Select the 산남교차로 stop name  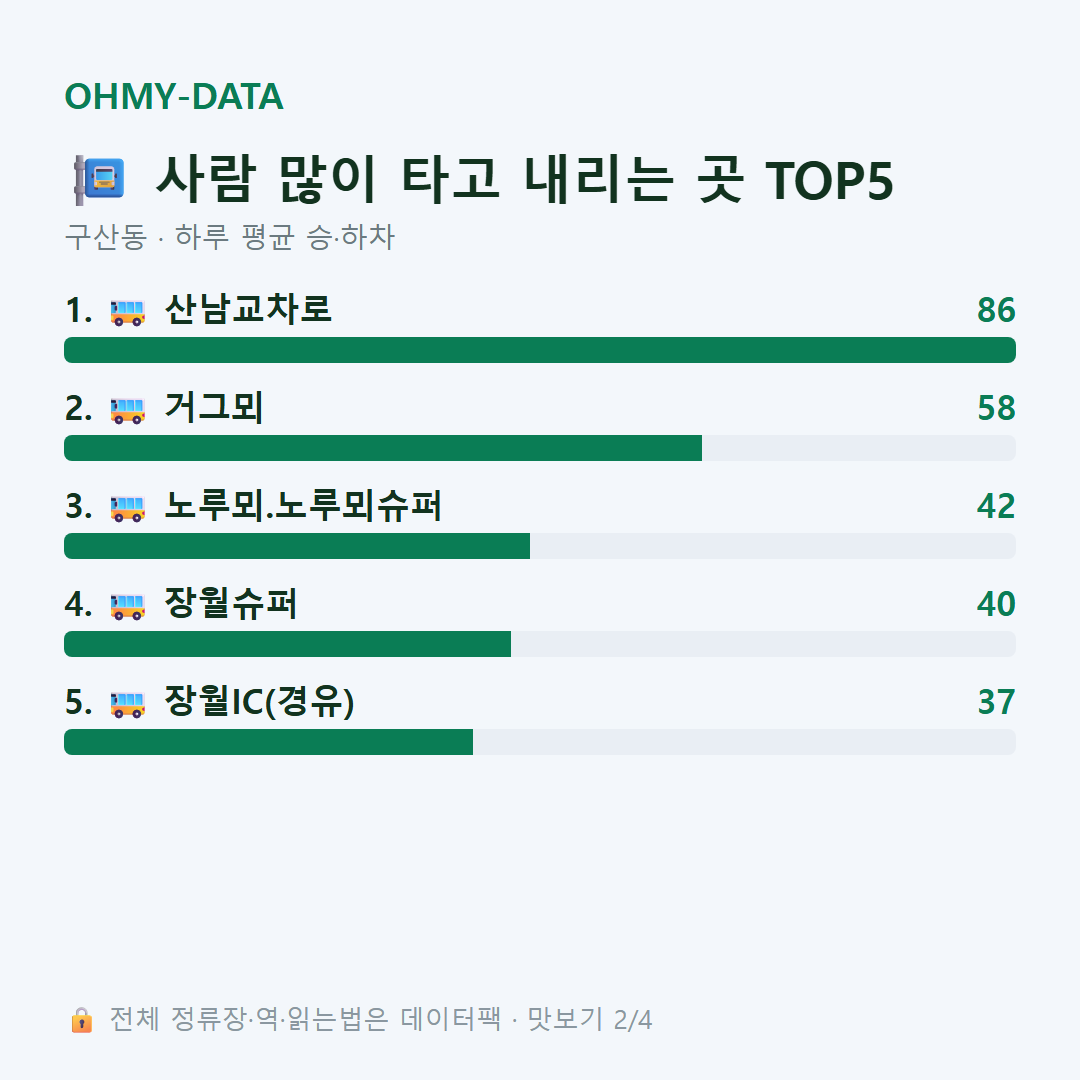pyautogui.click(x=248, y=309)
